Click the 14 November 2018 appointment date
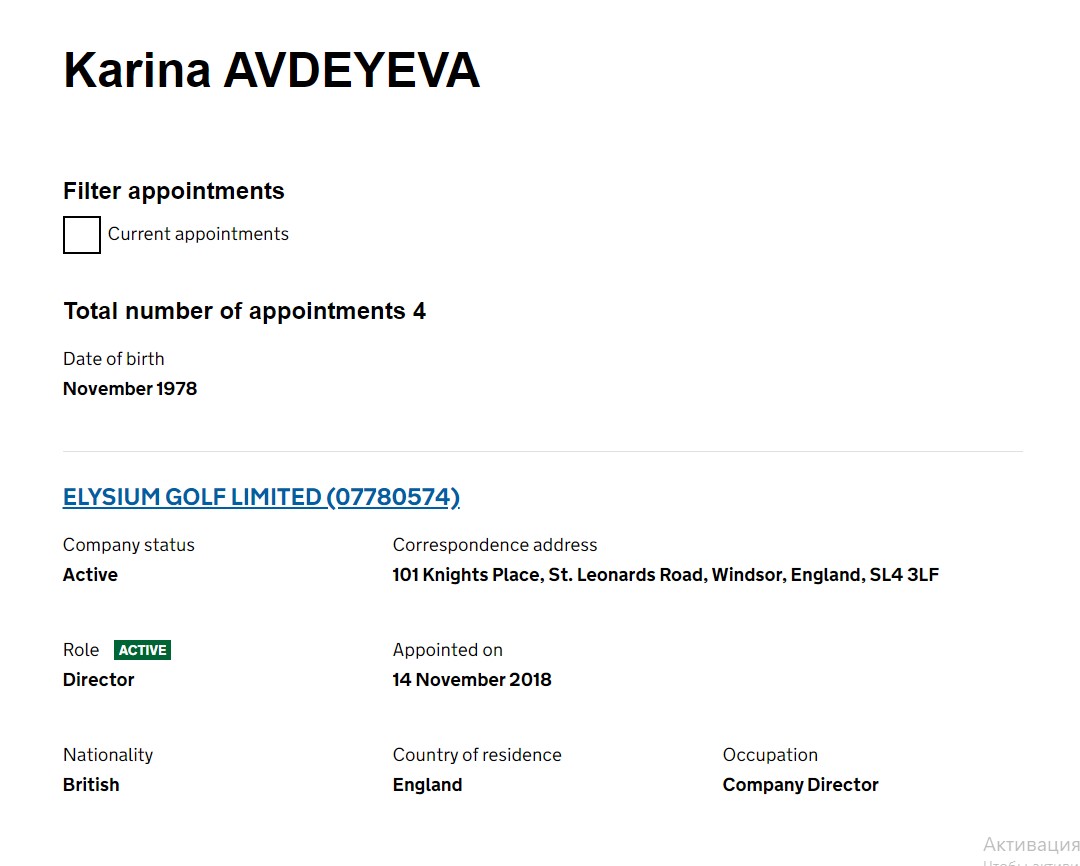This screenshot has width=1080, height=866. [x=472, y=680]
